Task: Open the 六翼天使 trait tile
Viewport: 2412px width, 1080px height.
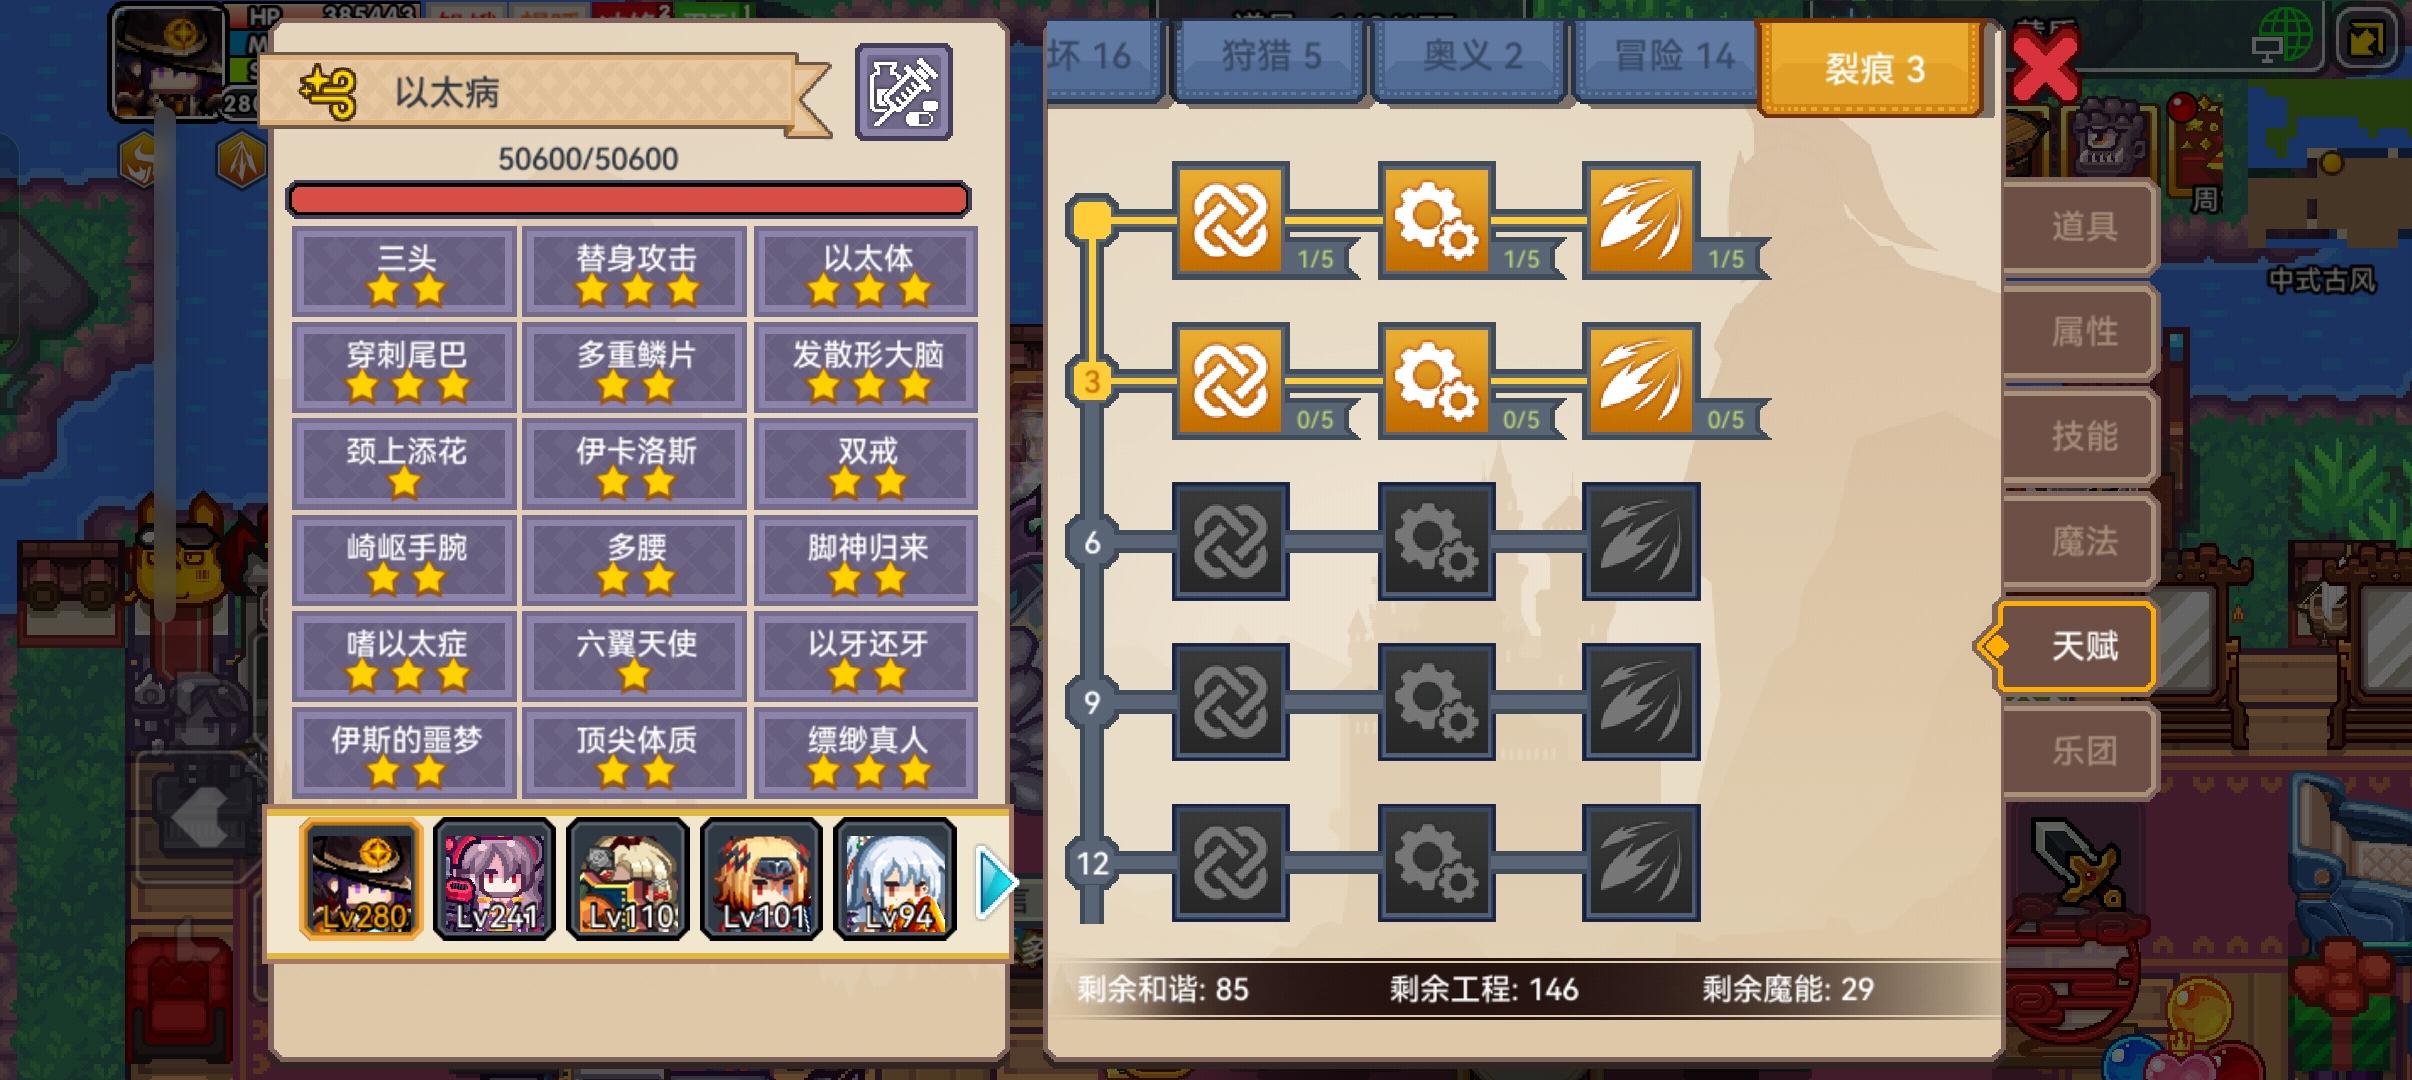Action: (x=635, y=657)
